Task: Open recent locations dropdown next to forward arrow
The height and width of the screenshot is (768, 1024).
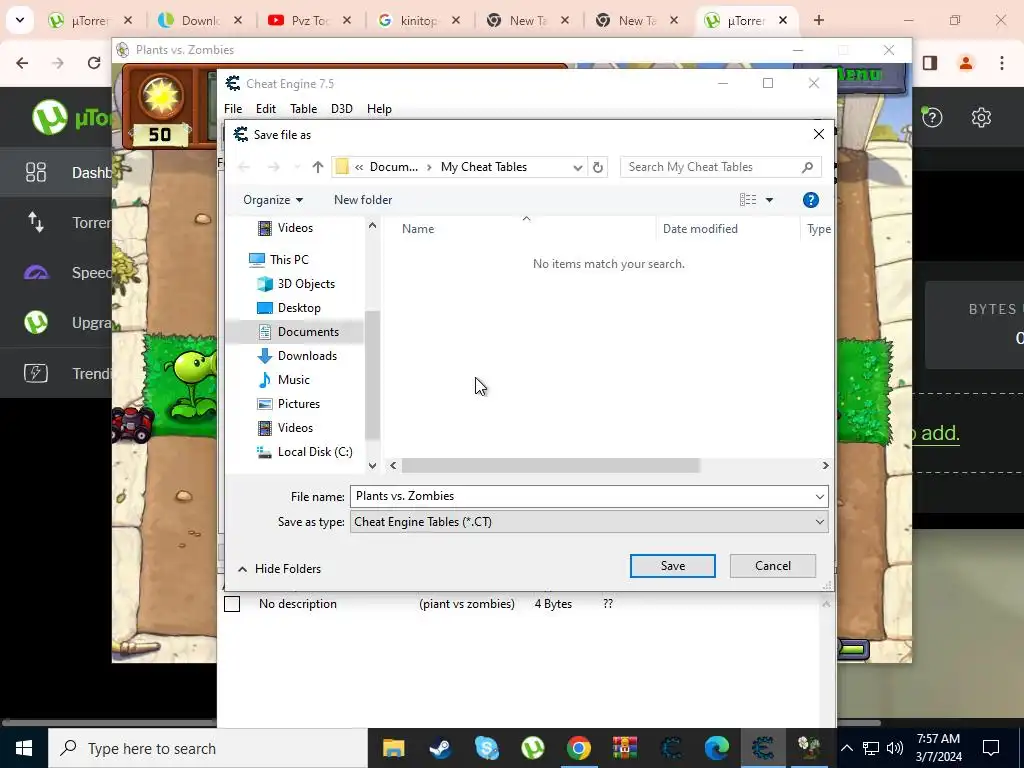Action: tap(297, 167)
